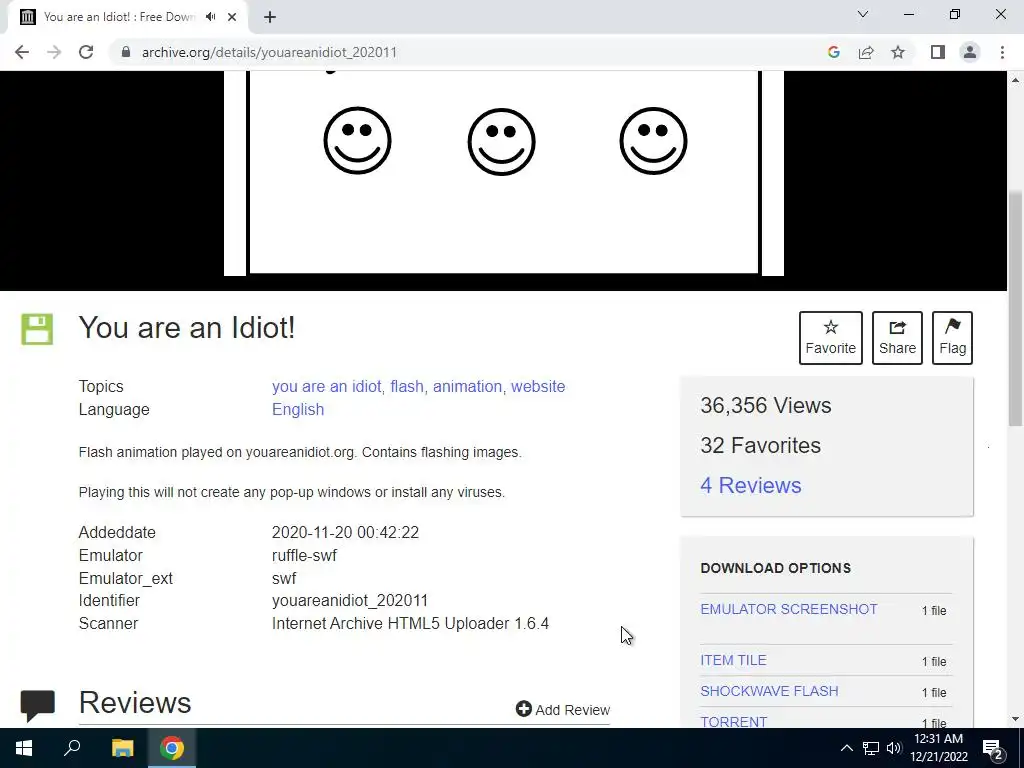Viewport: 1024px width, 768px height.
Task: Reload the page with refresh icon
Action: click(86, 52)
